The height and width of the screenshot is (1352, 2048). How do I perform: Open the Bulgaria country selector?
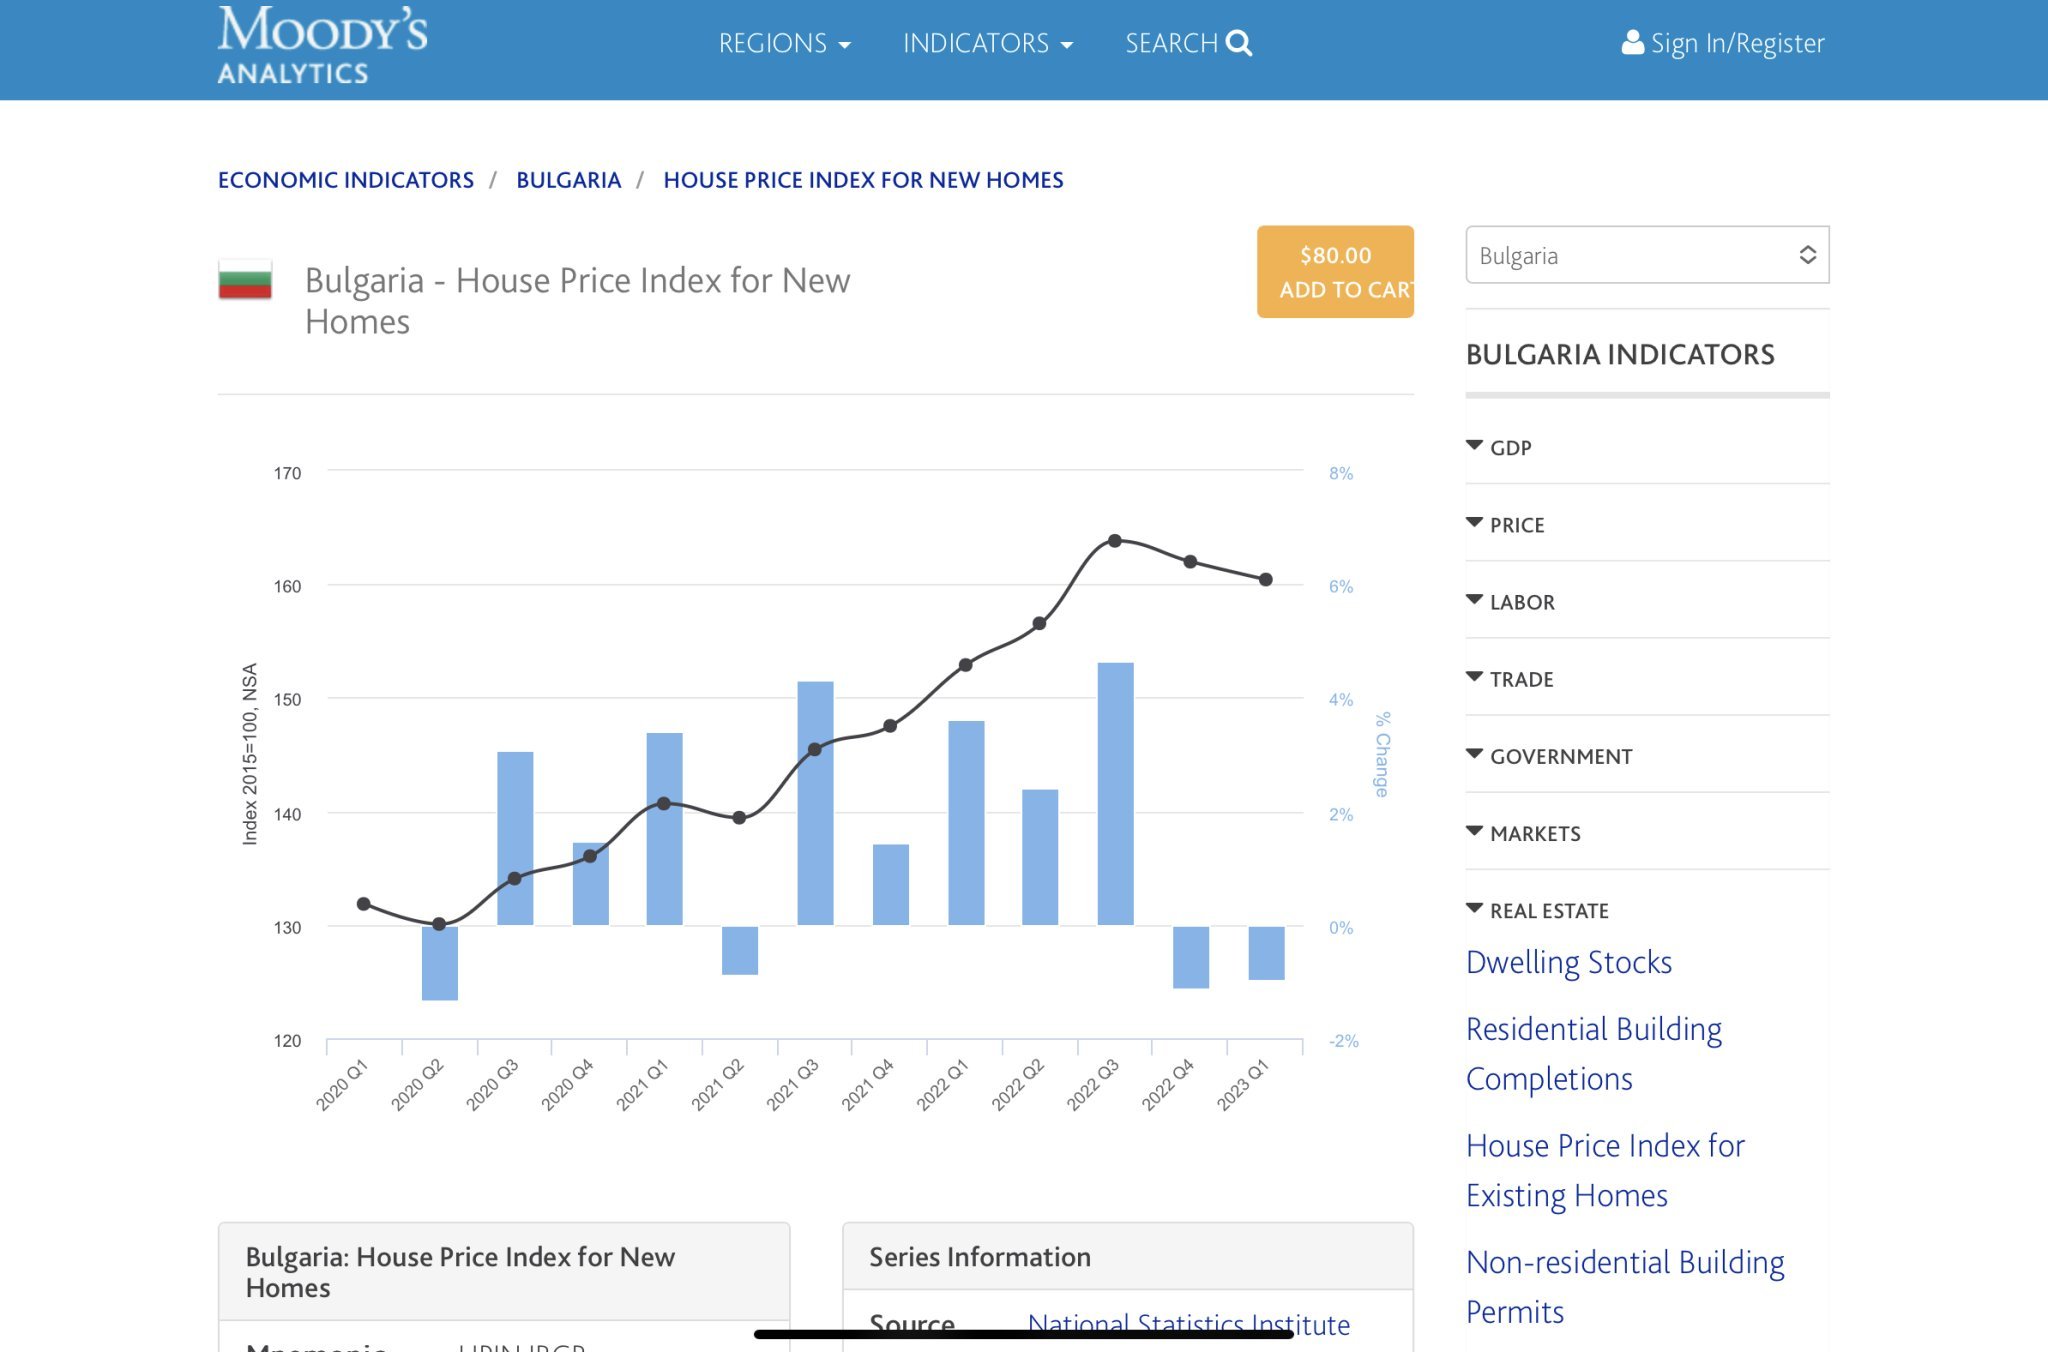1646,255
